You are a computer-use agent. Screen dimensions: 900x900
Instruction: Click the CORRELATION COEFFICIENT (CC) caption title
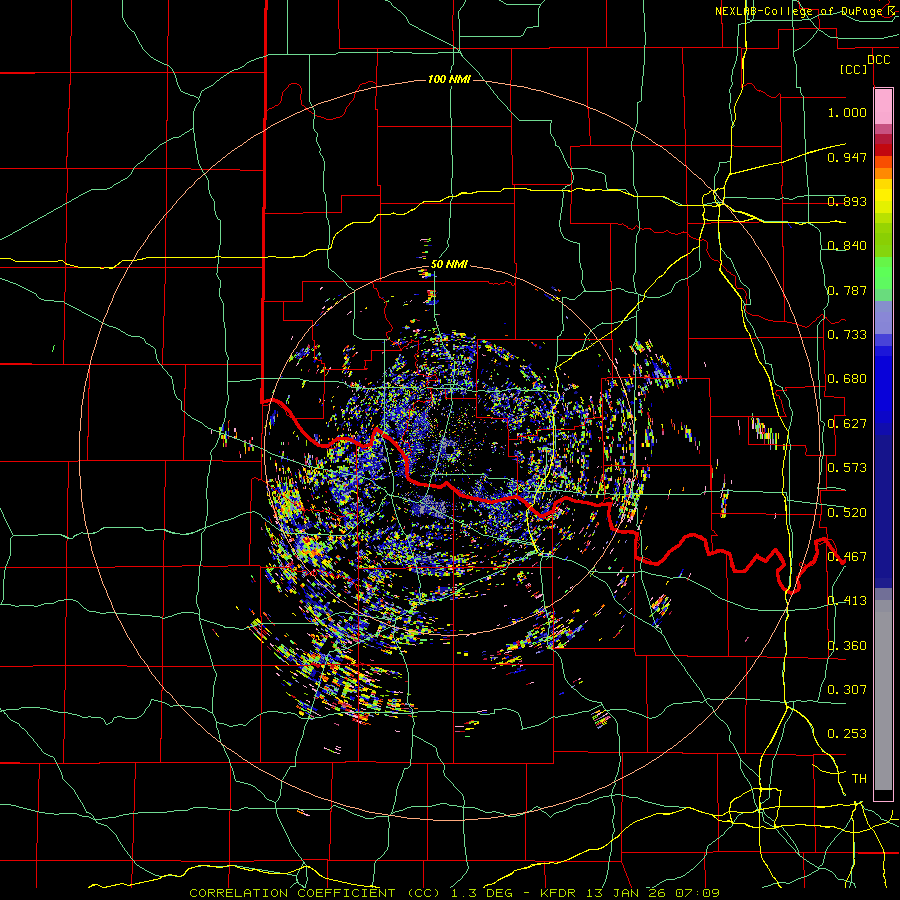point(315,893)
